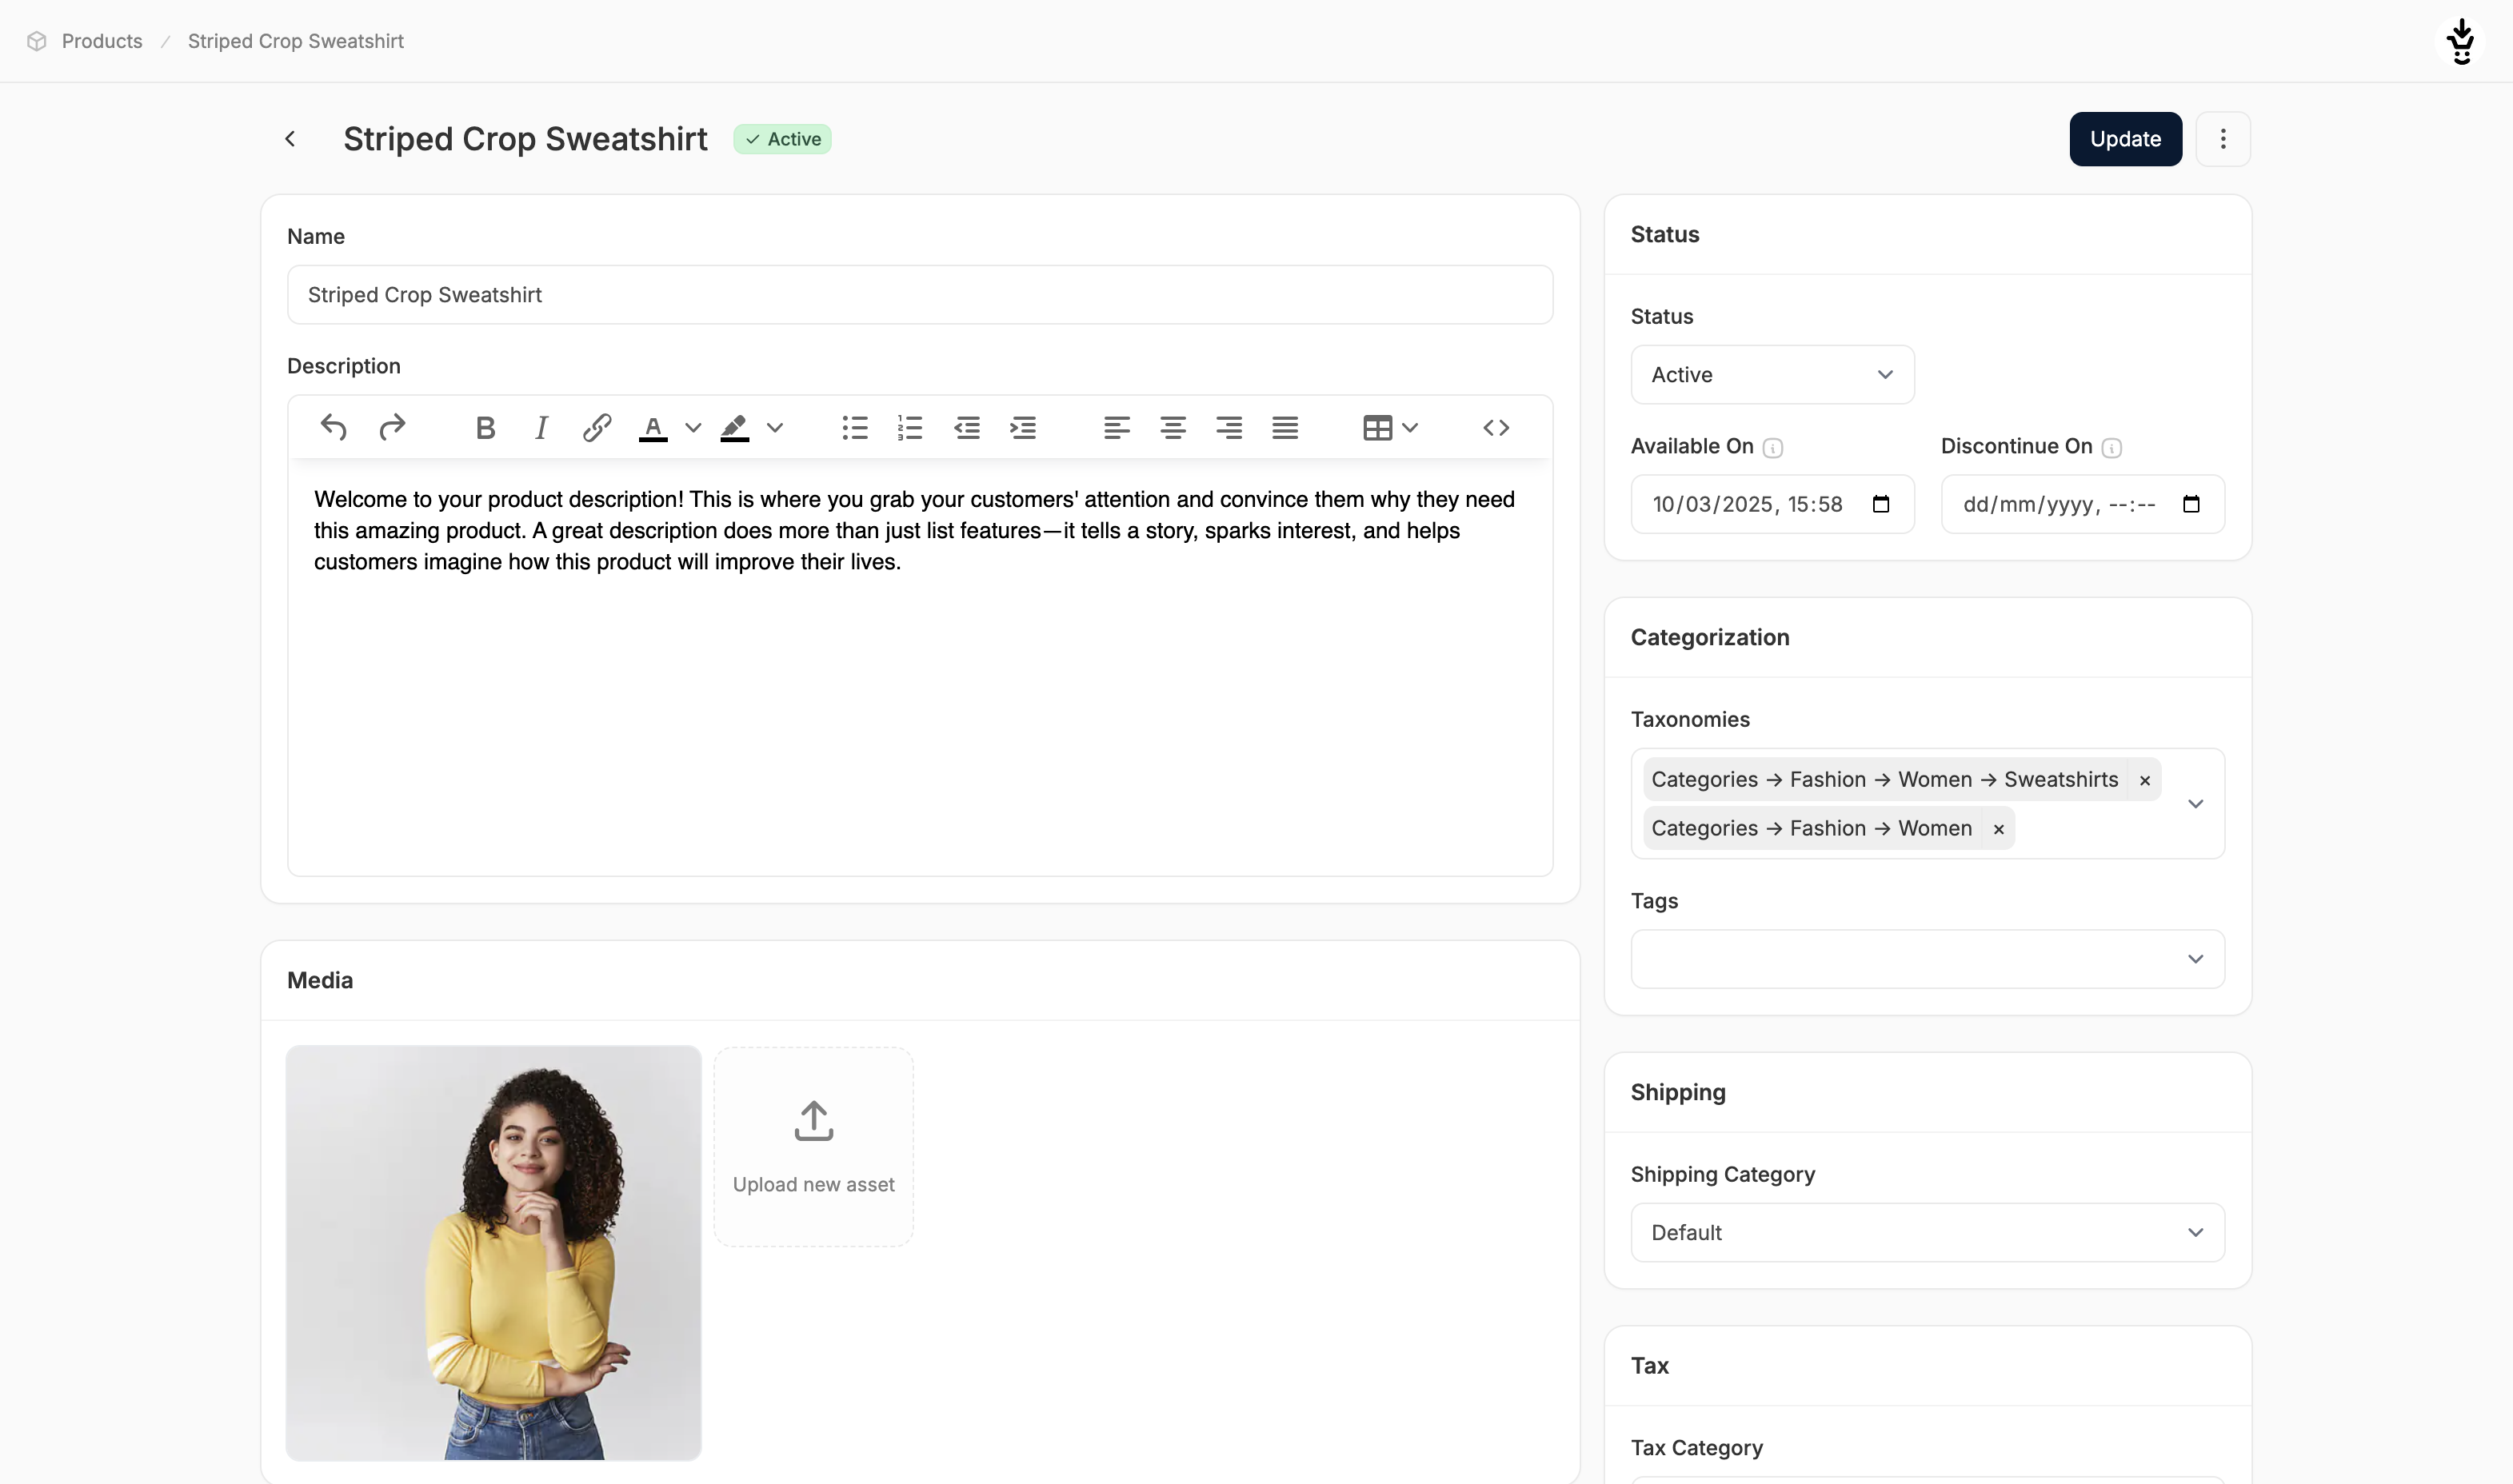This screenshot has height=1484, width=2513.
Task: Go to Products in the breadcrumb
Action: click(102, 41)
